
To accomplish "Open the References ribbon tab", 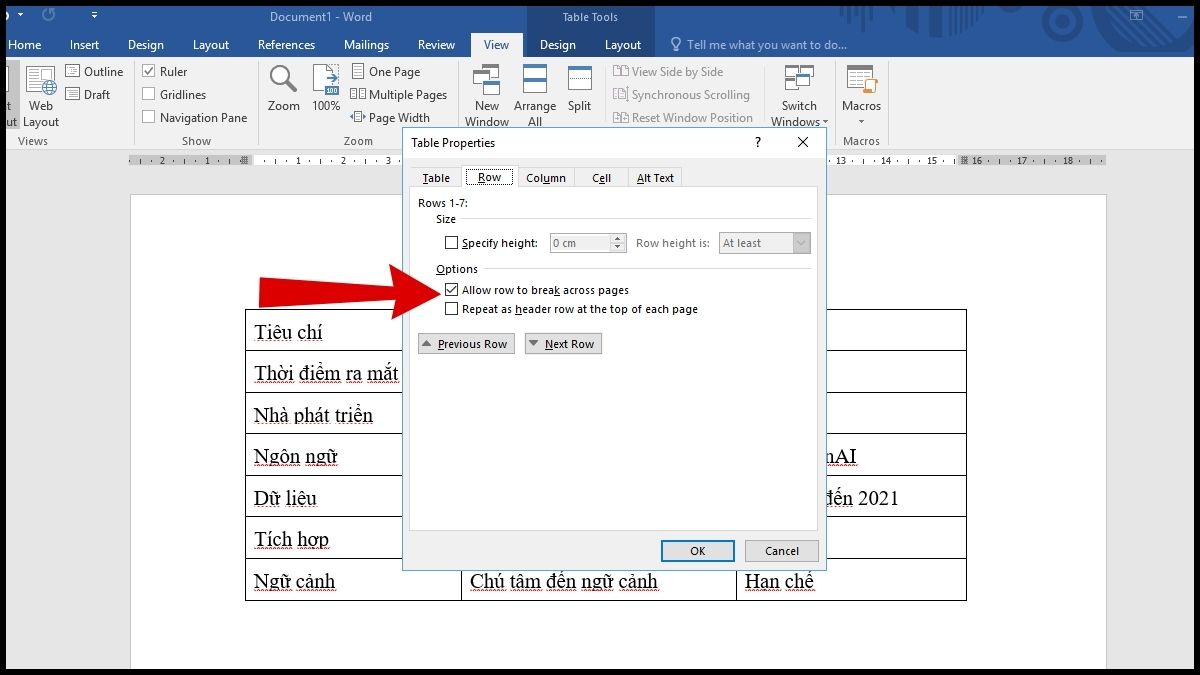I will [x=286, y=45].
